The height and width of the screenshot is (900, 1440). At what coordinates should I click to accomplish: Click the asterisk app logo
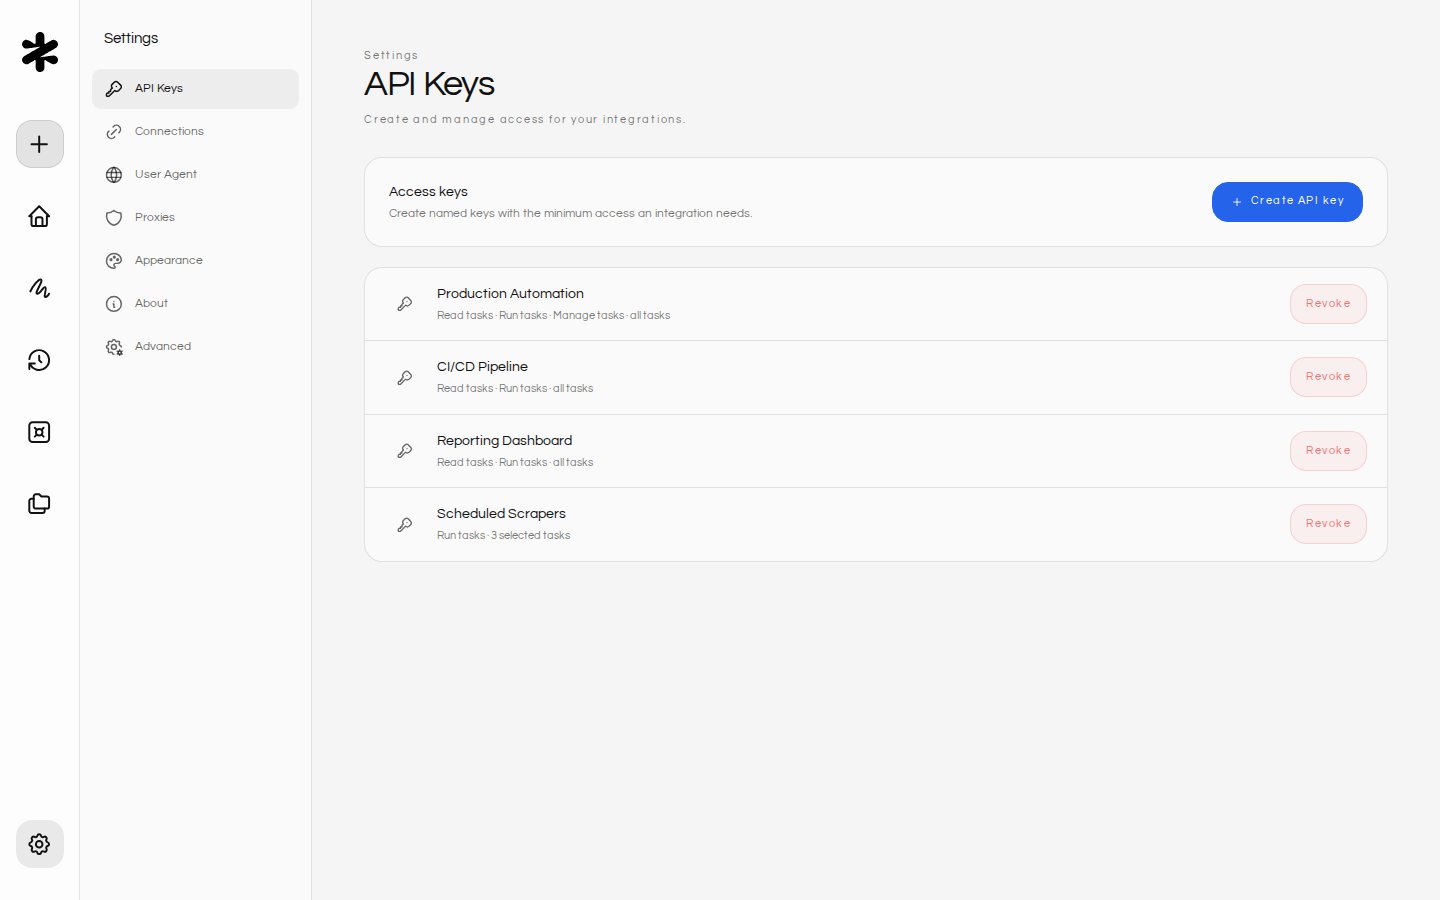[40, 52]
